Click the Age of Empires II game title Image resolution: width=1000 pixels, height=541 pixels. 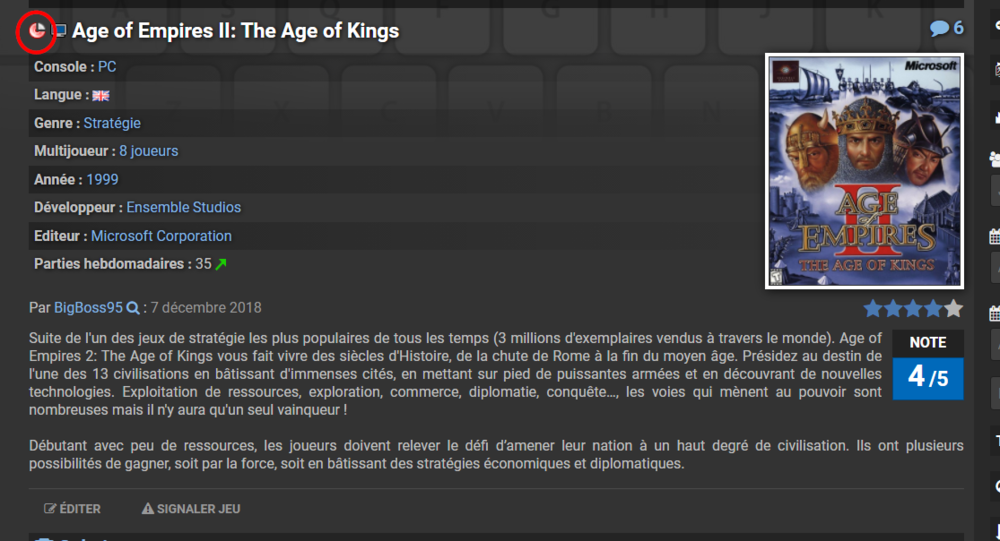coord(235,31)
